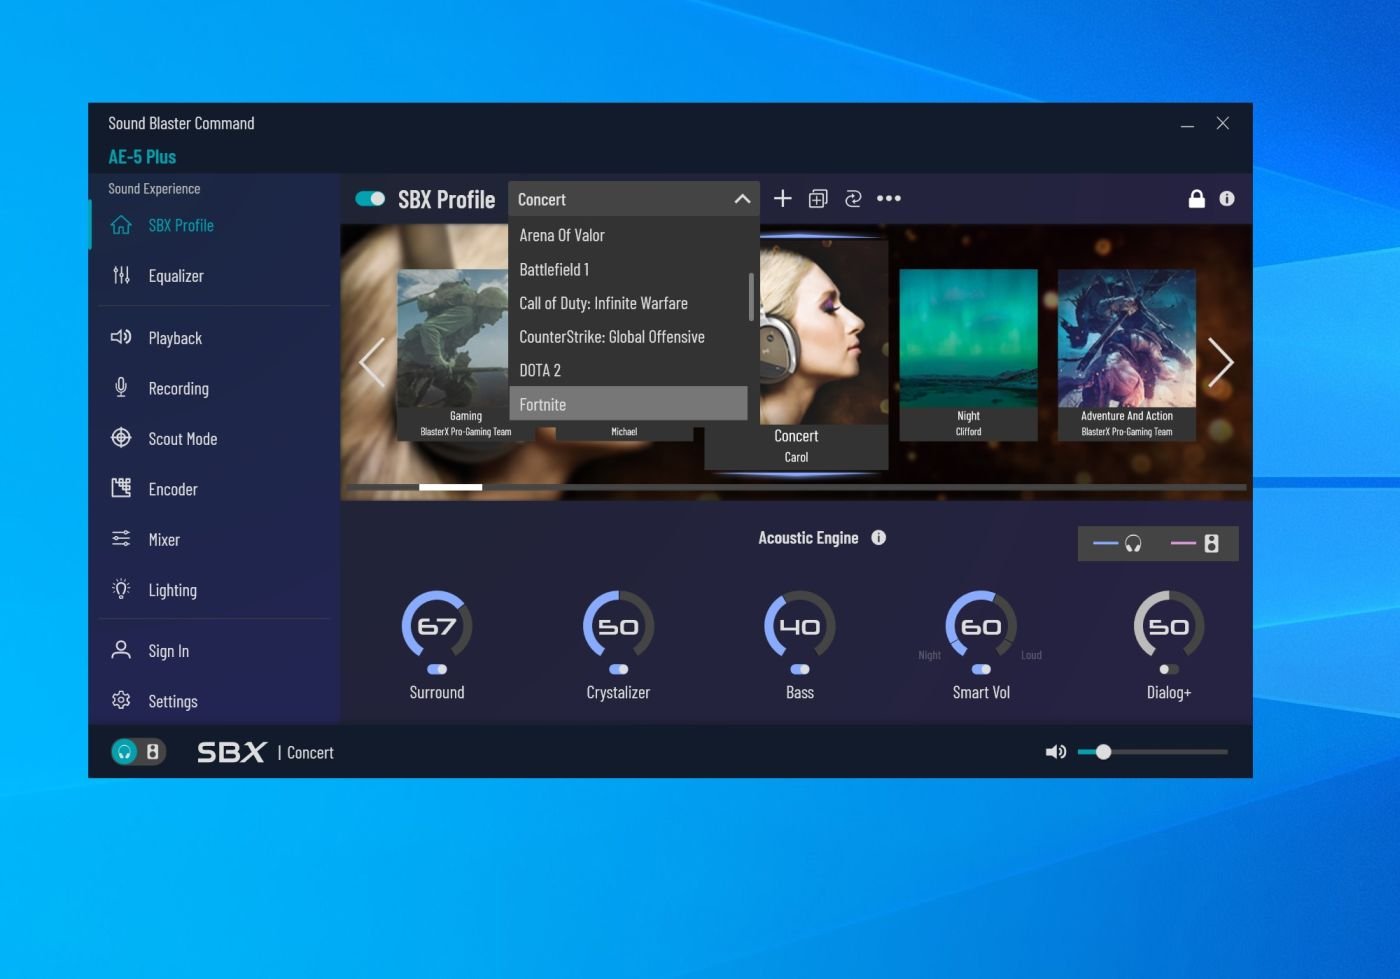Click the master volume slider

pyautogui.click(x=1152, y=752)
